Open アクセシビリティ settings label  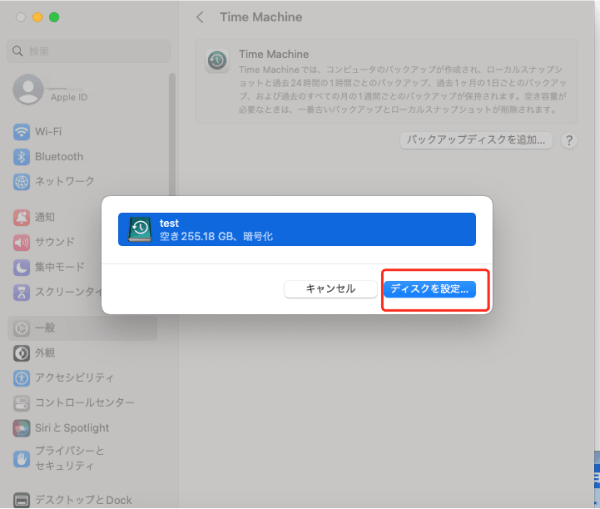(75, 378)
